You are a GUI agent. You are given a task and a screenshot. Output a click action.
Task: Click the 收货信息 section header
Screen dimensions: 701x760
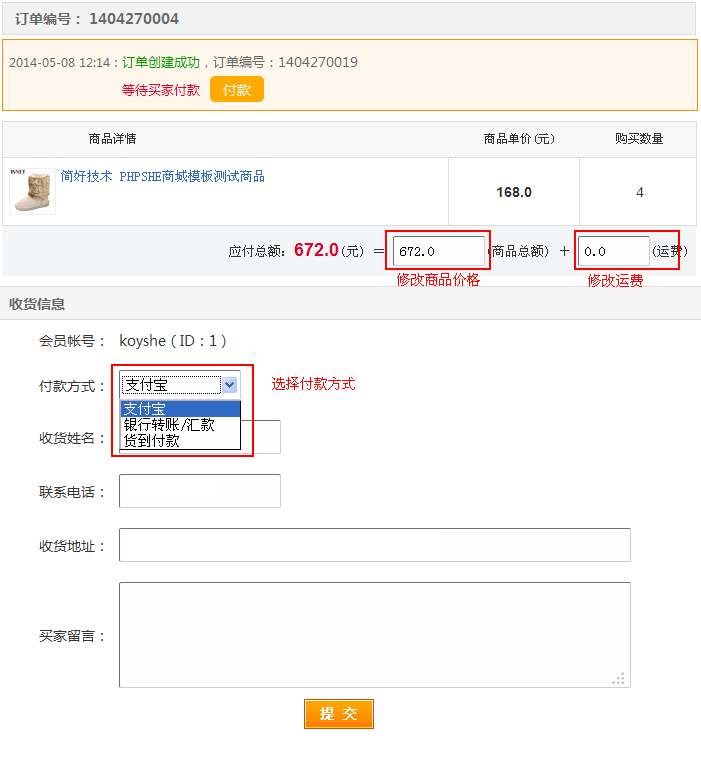click(x=37, y=303)
